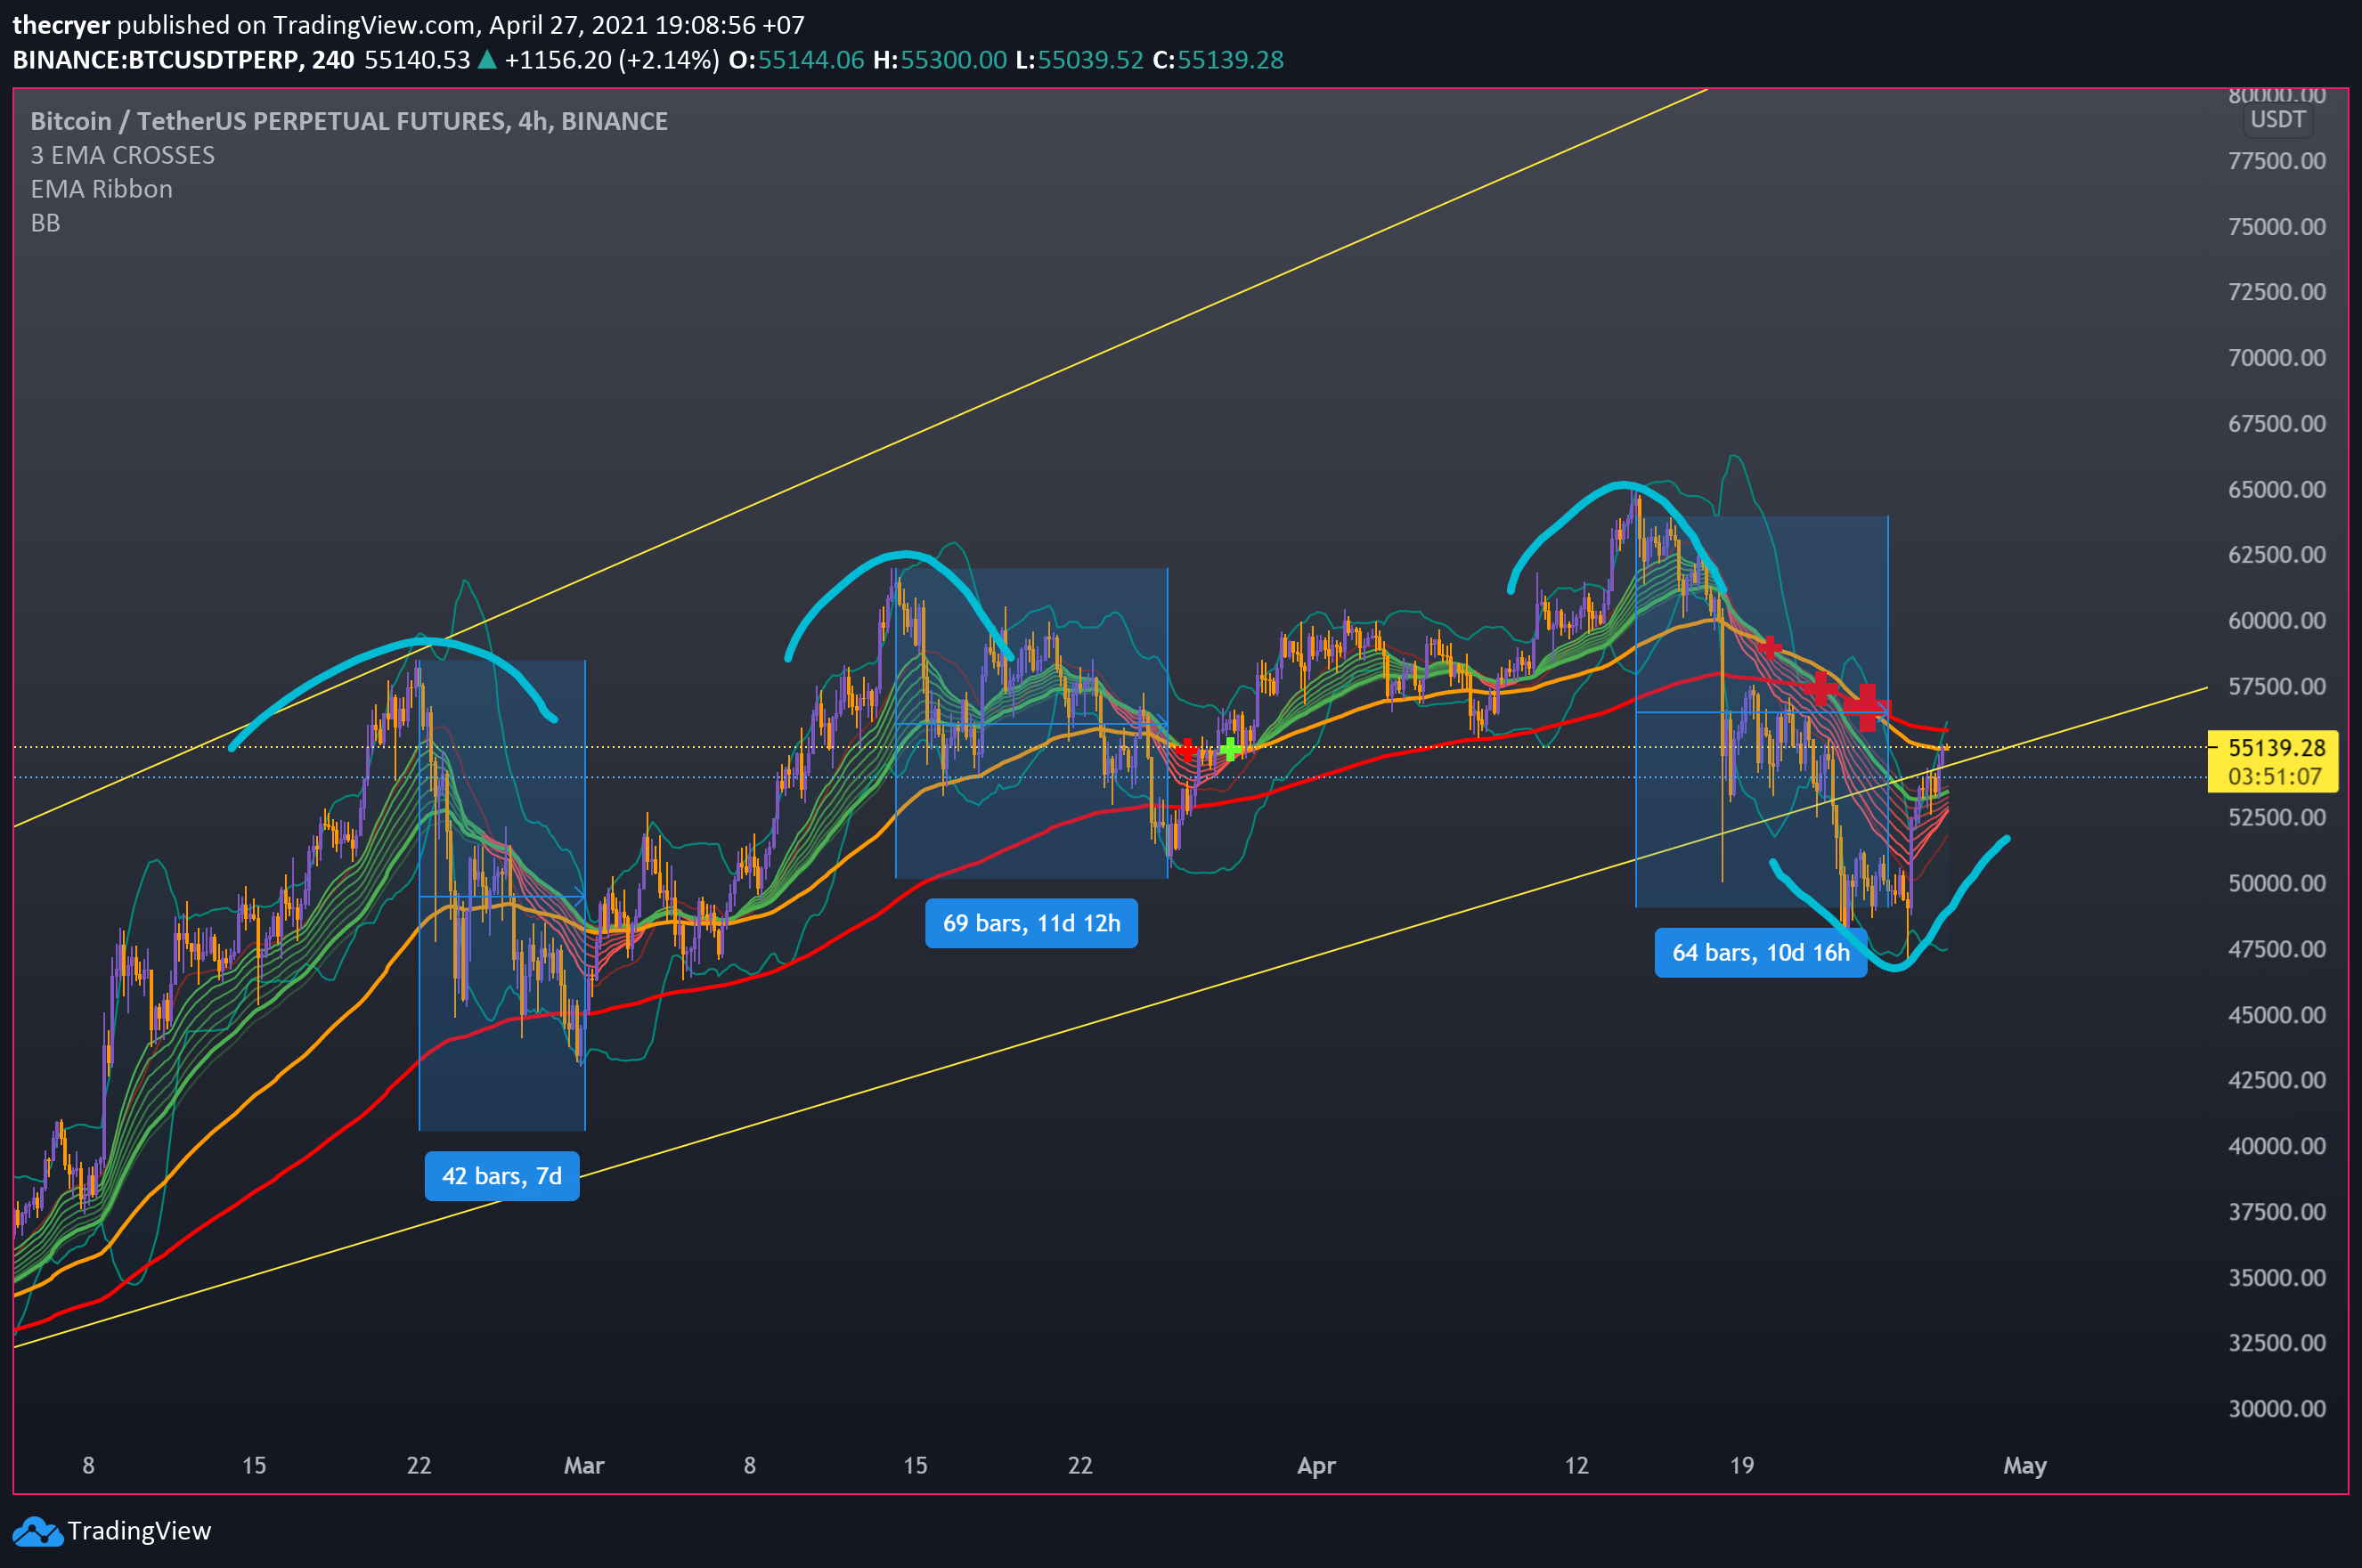Viewport: 2362px width, 1568px height.
Task: Click the large red plus cross marker near 56500
Action: [1866, 707]
